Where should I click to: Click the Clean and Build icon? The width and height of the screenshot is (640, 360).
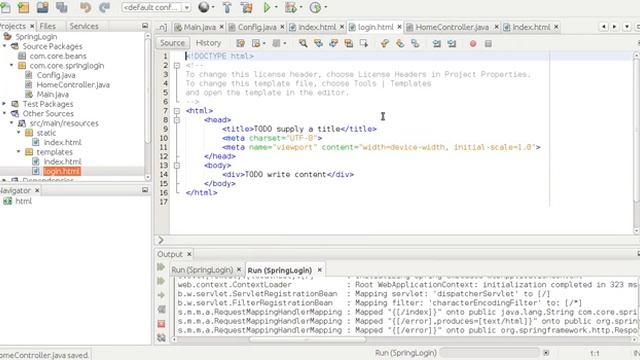click(x=247, y=7)
